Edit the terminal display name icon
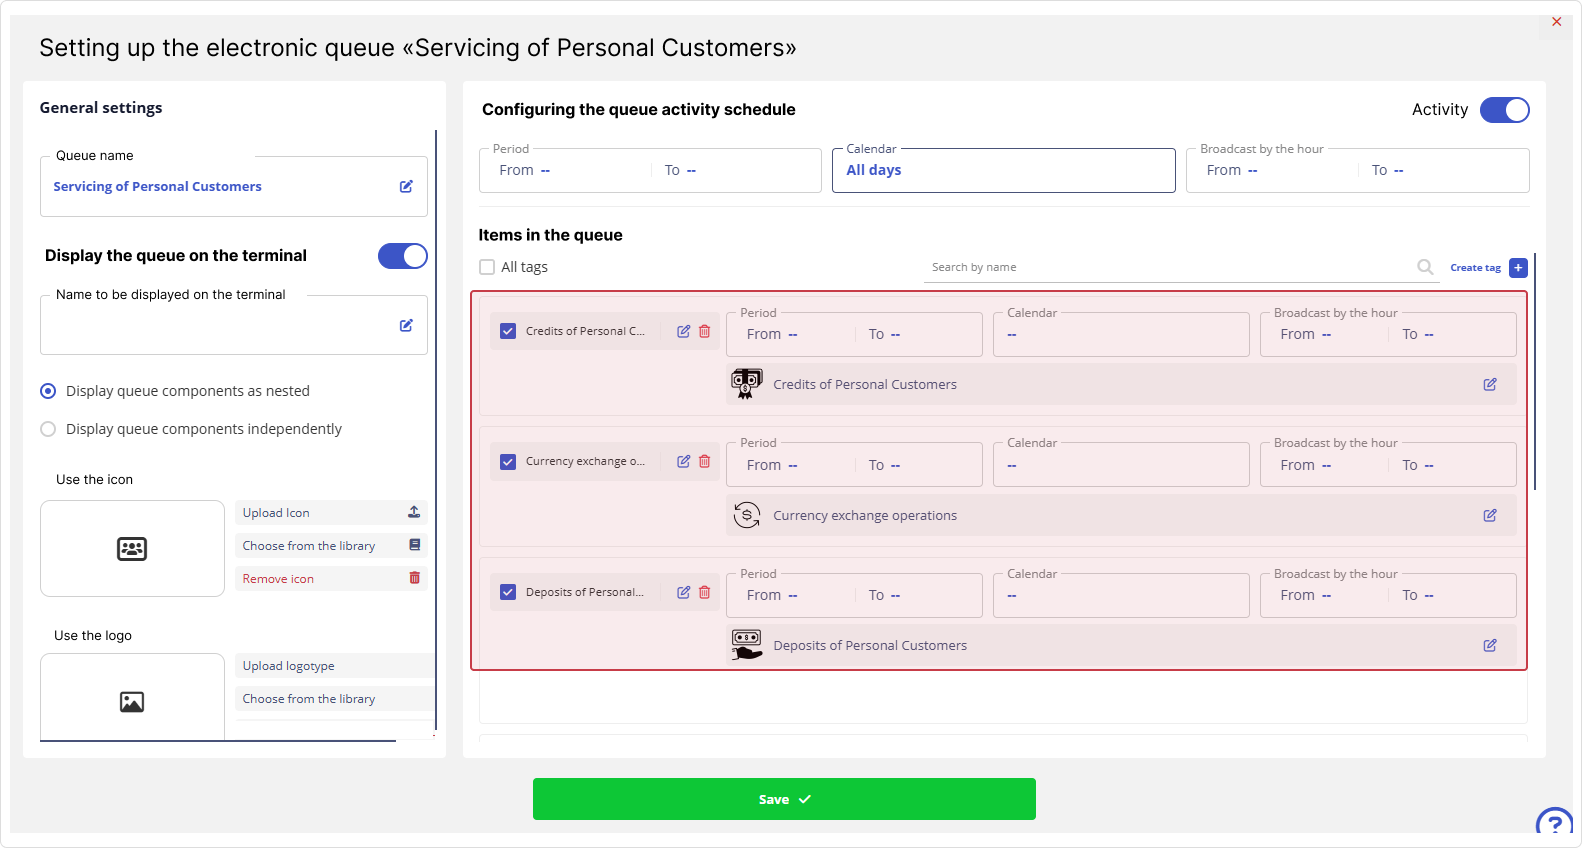 (x=406, y=326)
